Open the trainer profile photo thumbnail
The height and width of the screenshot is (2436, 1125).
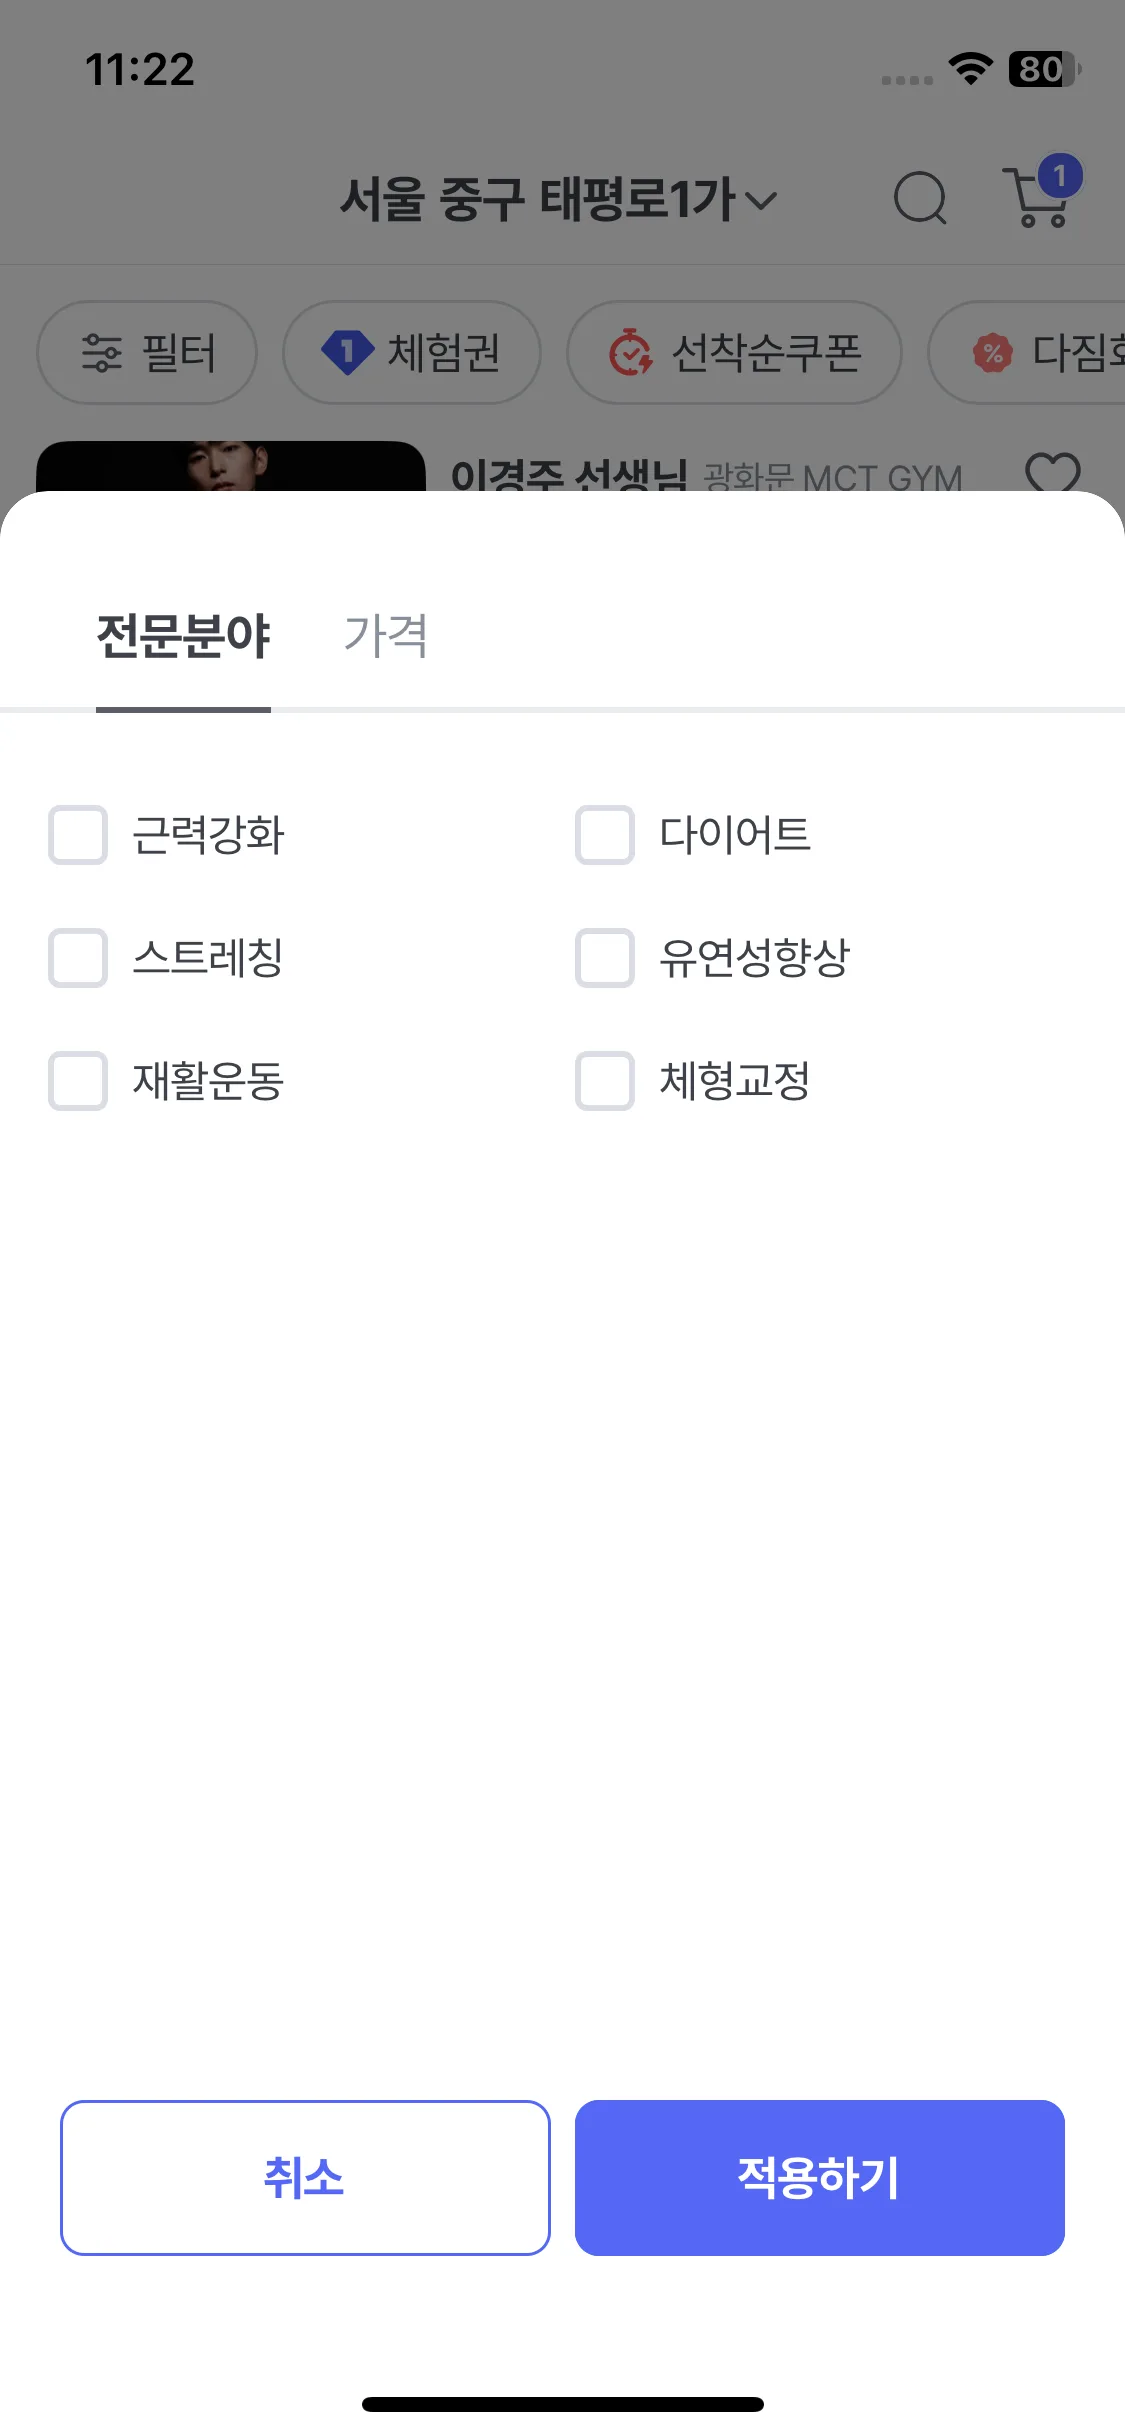(x=230, y=467)
